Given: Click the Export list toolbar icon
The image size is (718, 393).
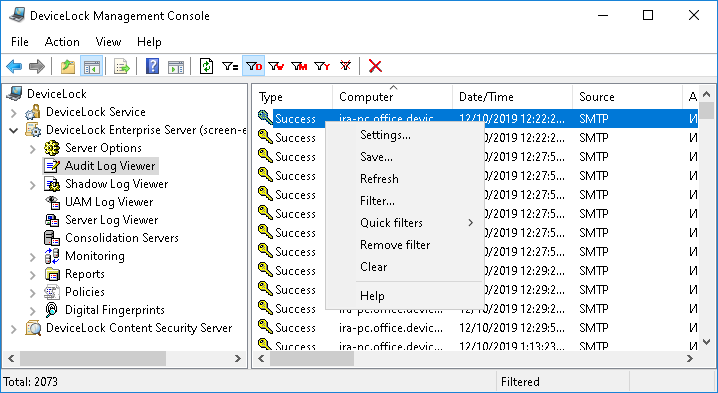Looking at the screenshot, I should tap(121, 66).
